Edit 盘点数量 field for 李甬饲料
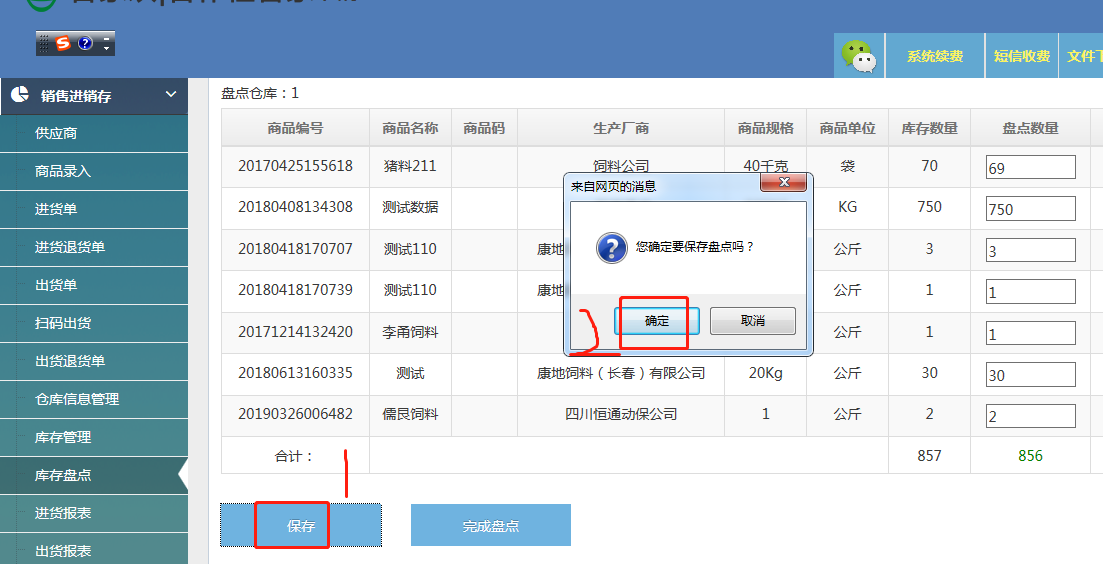 [x=1031, y=333]
